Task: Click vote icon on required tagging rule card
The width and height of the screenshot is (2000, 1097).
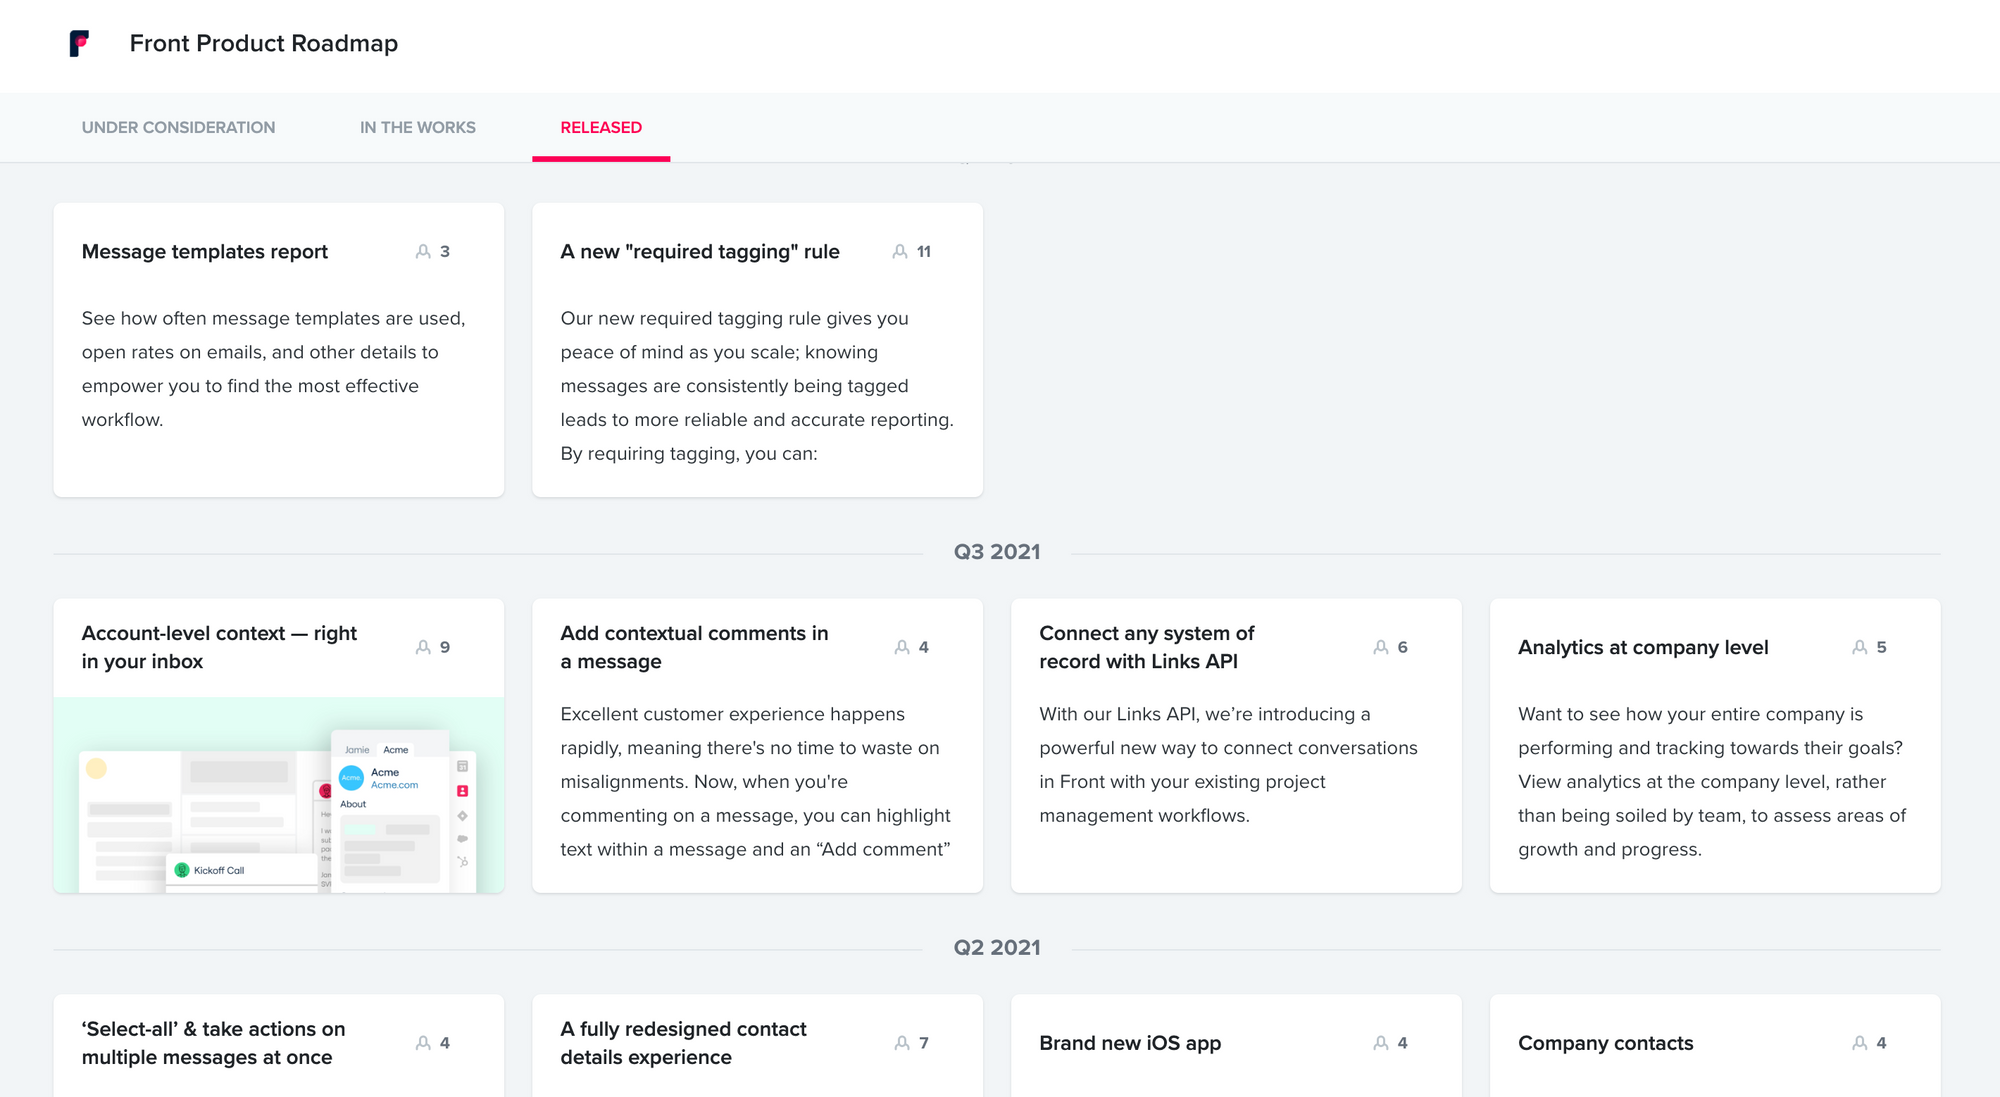Action: pos(900,252)
